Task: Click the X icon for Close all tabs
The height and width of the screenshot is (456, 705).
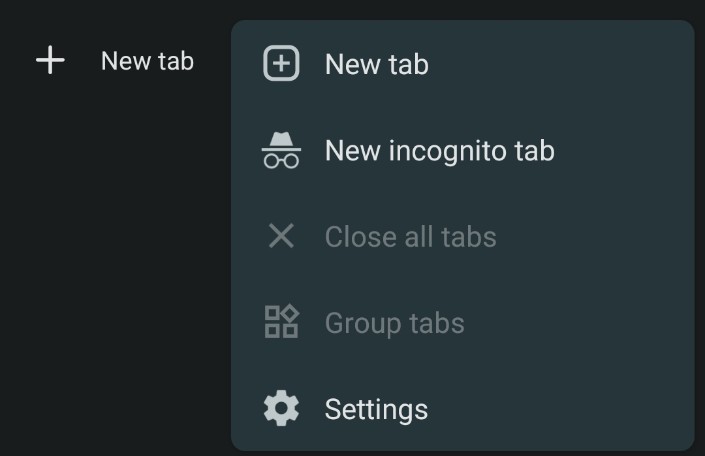Action: coord(281,237)
